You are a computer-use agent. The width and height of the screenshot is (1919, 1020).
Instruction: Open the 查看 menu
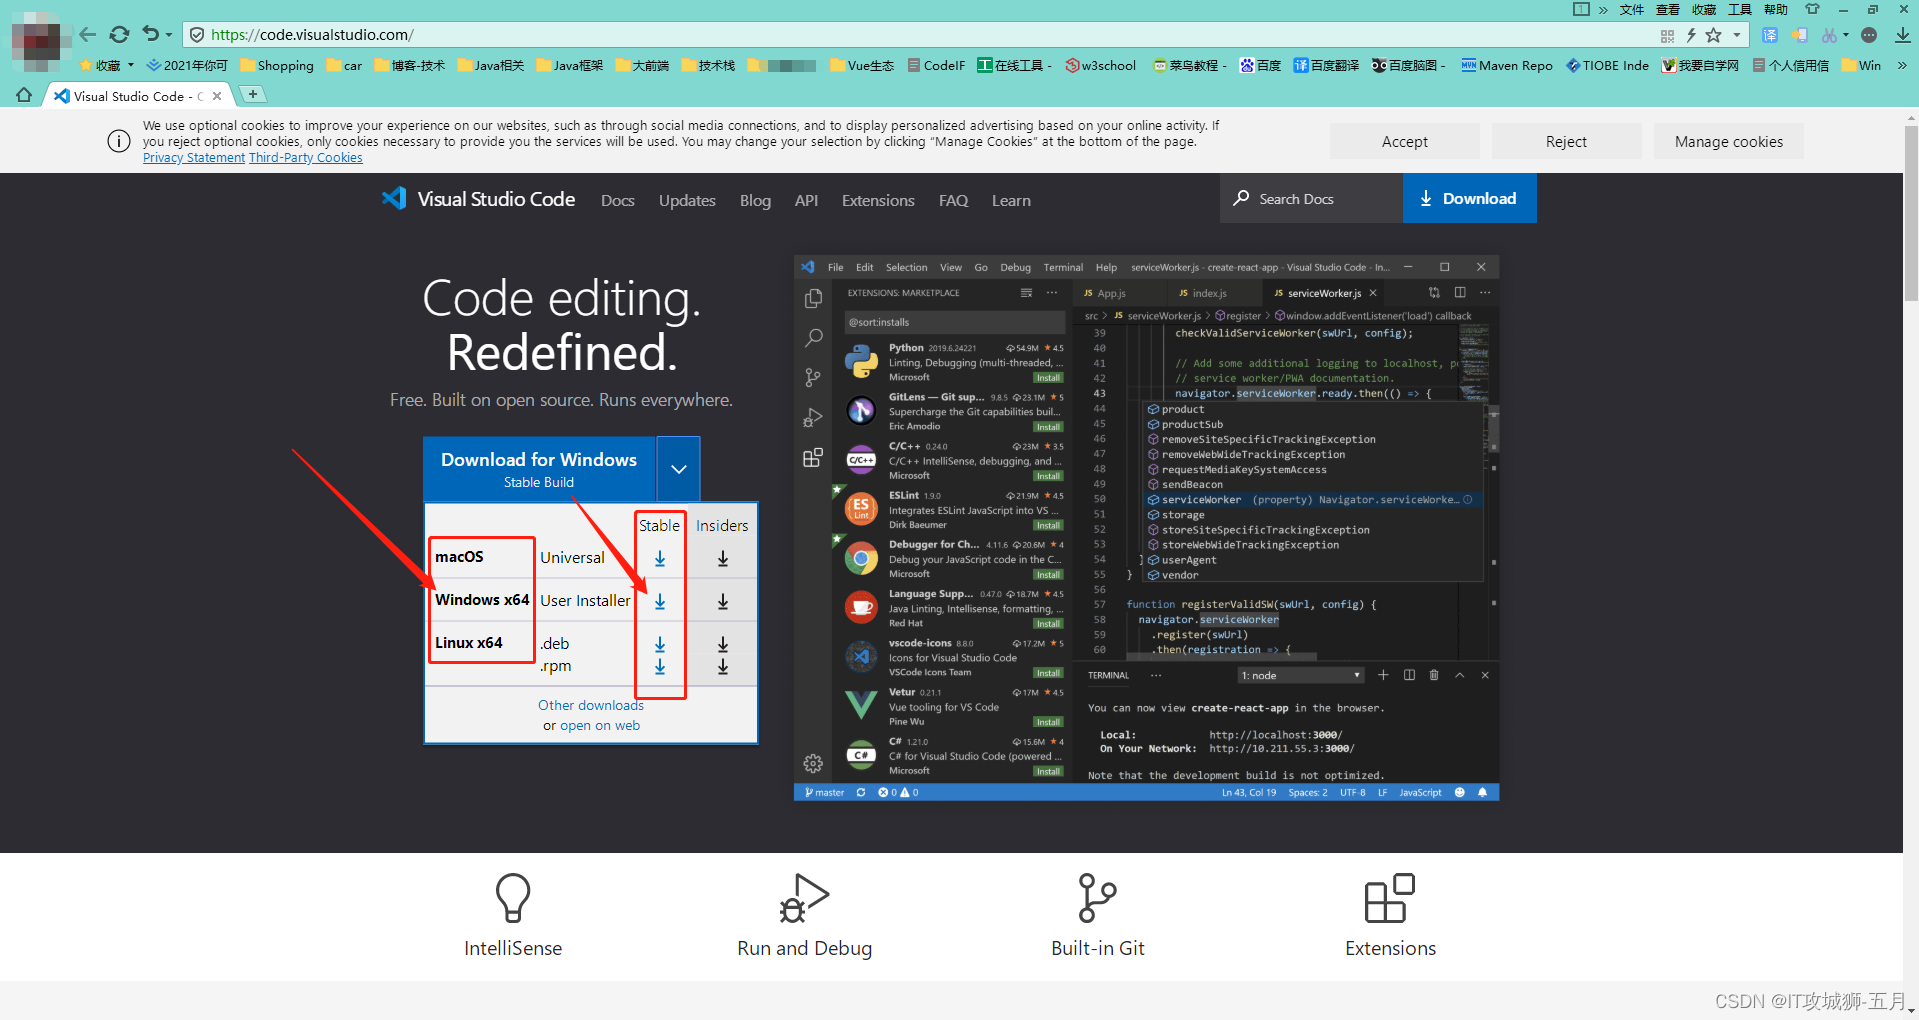point(1668,9)
